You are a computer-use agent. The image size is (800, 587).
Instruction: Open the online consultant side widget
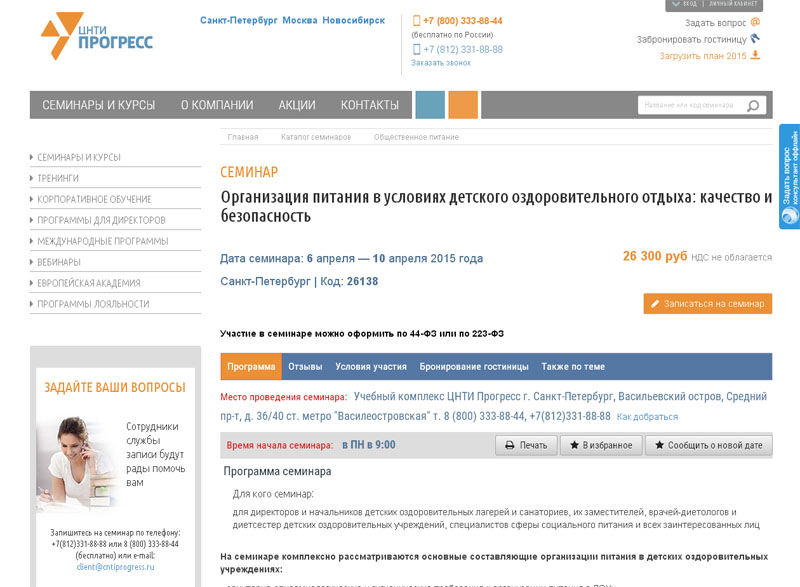[789, 176]
